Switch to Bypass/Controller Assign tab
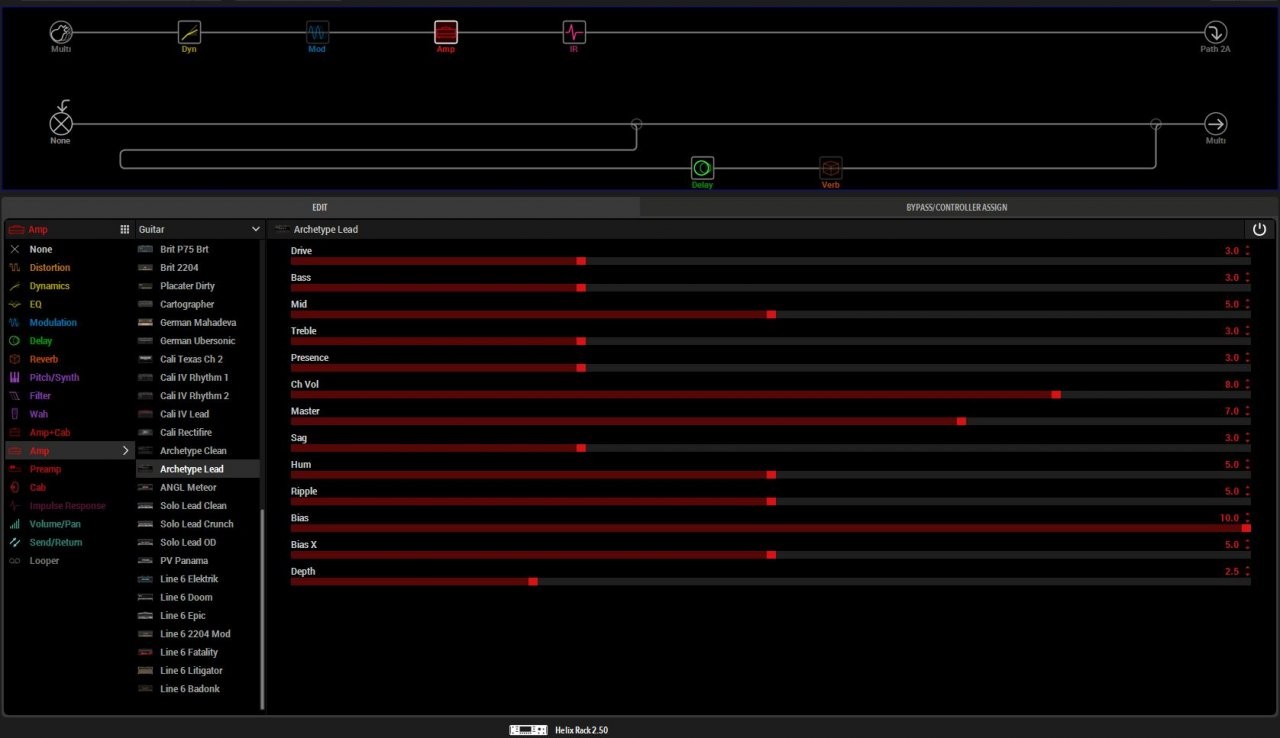Viewport: 1280px width, 738px height. click(x=957, y=207)
